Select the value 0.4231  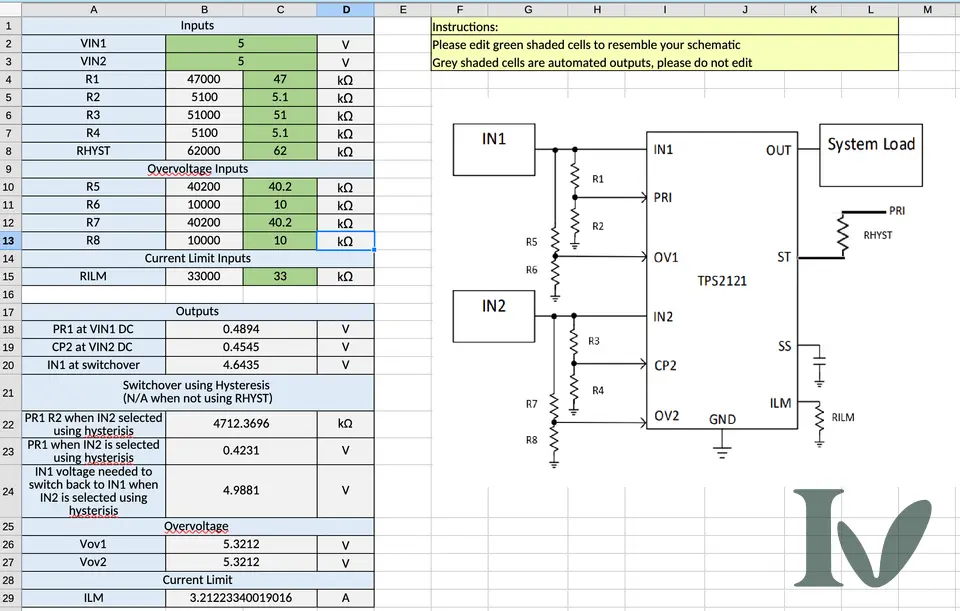click(241, 451)
